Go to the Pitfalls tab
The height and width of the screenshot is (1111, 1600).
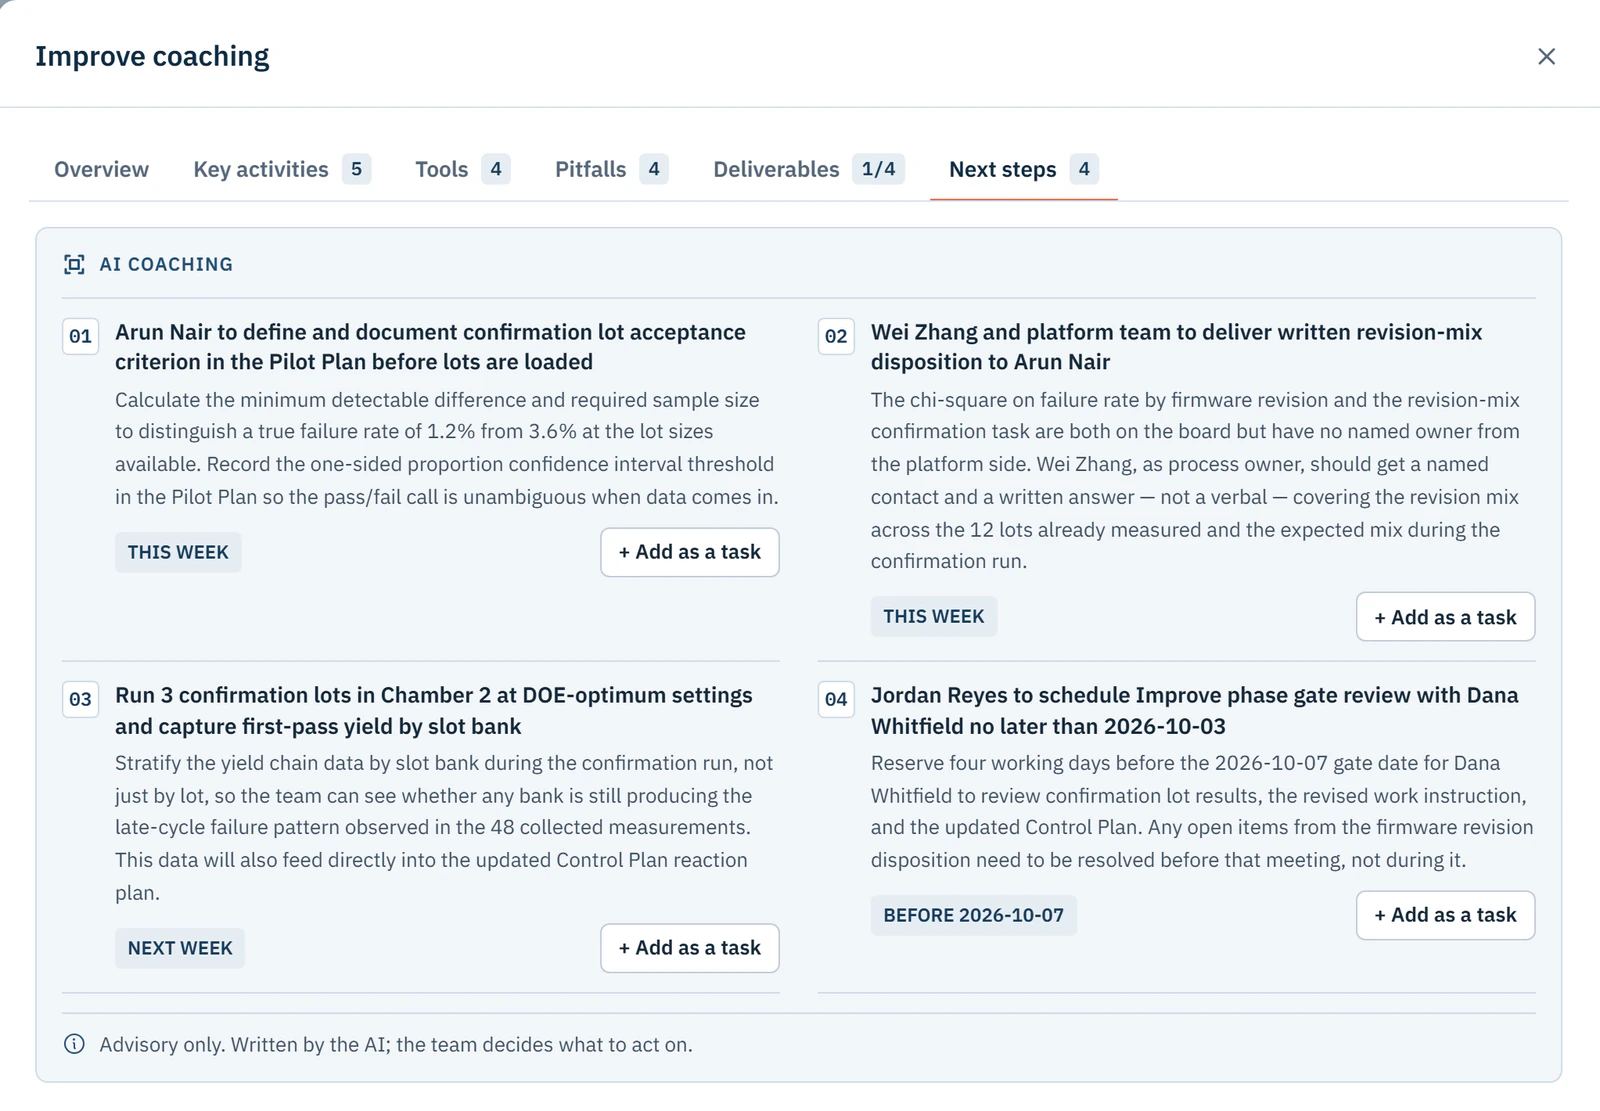[x=612, y=169]
